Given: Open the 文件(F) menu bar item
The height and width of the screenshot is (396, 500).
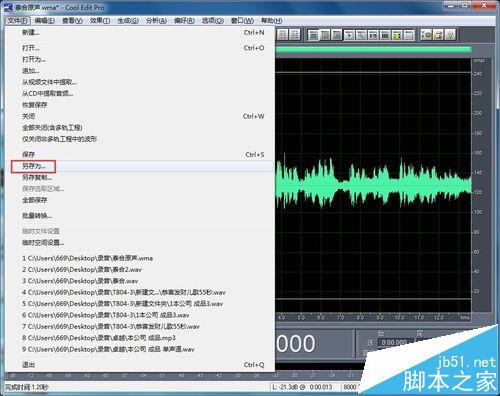Looking at the screenshot, I should tap(18, 21).
